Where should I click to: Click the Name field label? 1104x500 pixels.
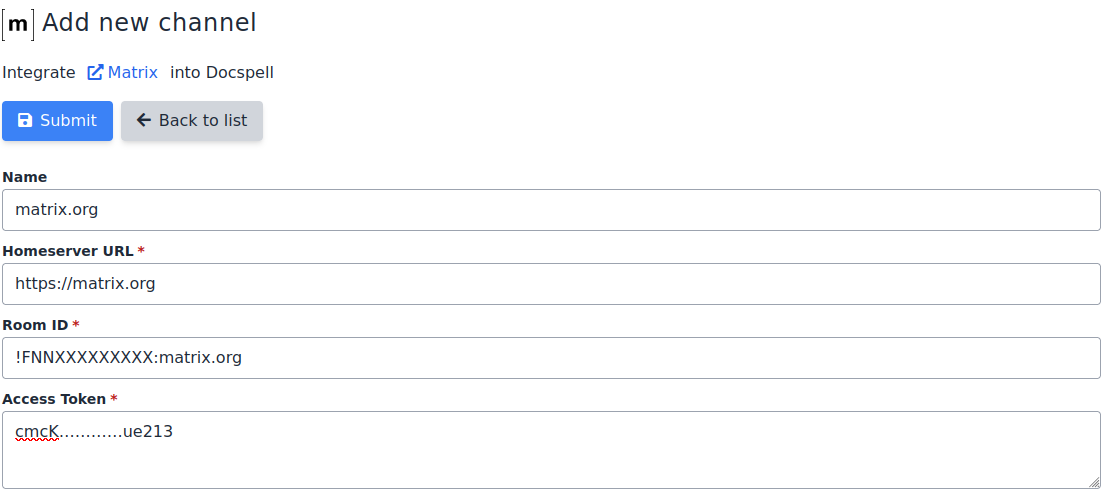point(25,177)
